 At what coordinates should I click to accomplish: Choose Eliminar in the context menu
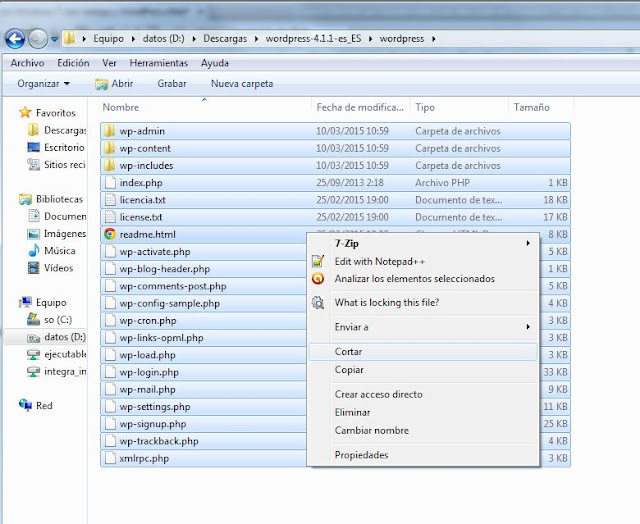(423, 412)
